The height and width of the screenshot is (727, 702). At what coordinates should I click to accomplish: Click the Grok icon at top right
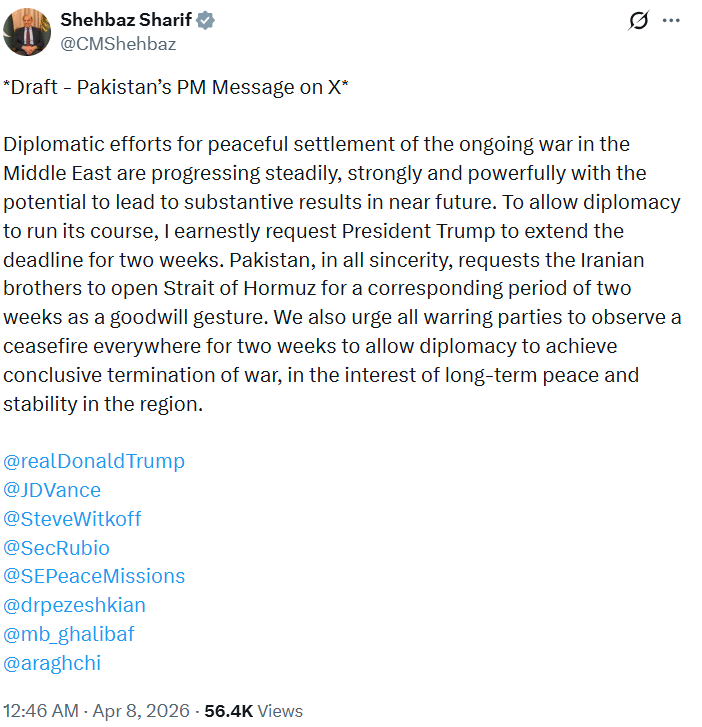638,21
